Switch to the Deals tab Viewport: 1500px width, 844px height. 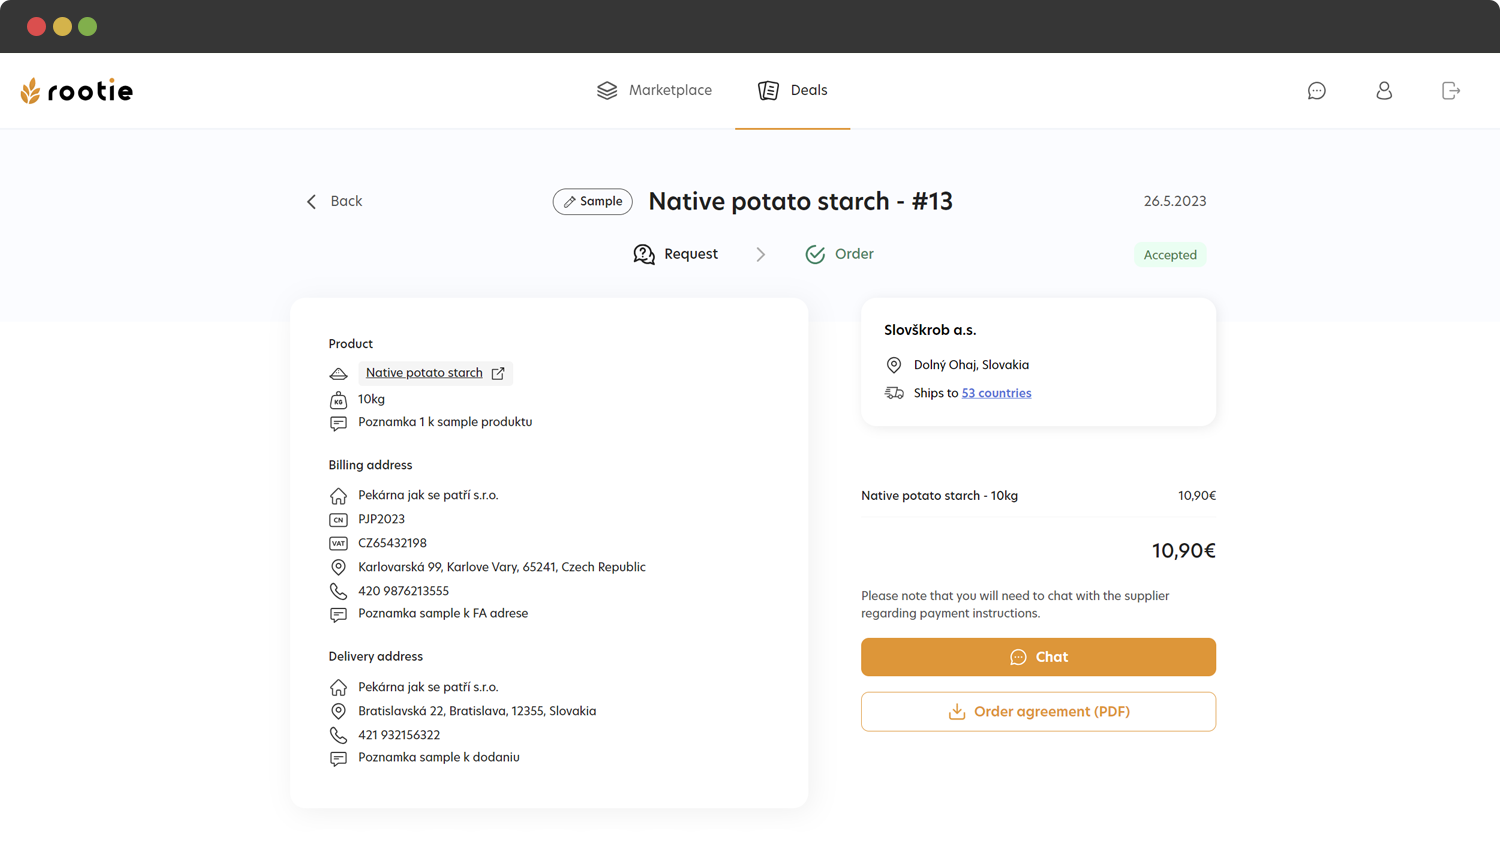click(x=792, y=90)
